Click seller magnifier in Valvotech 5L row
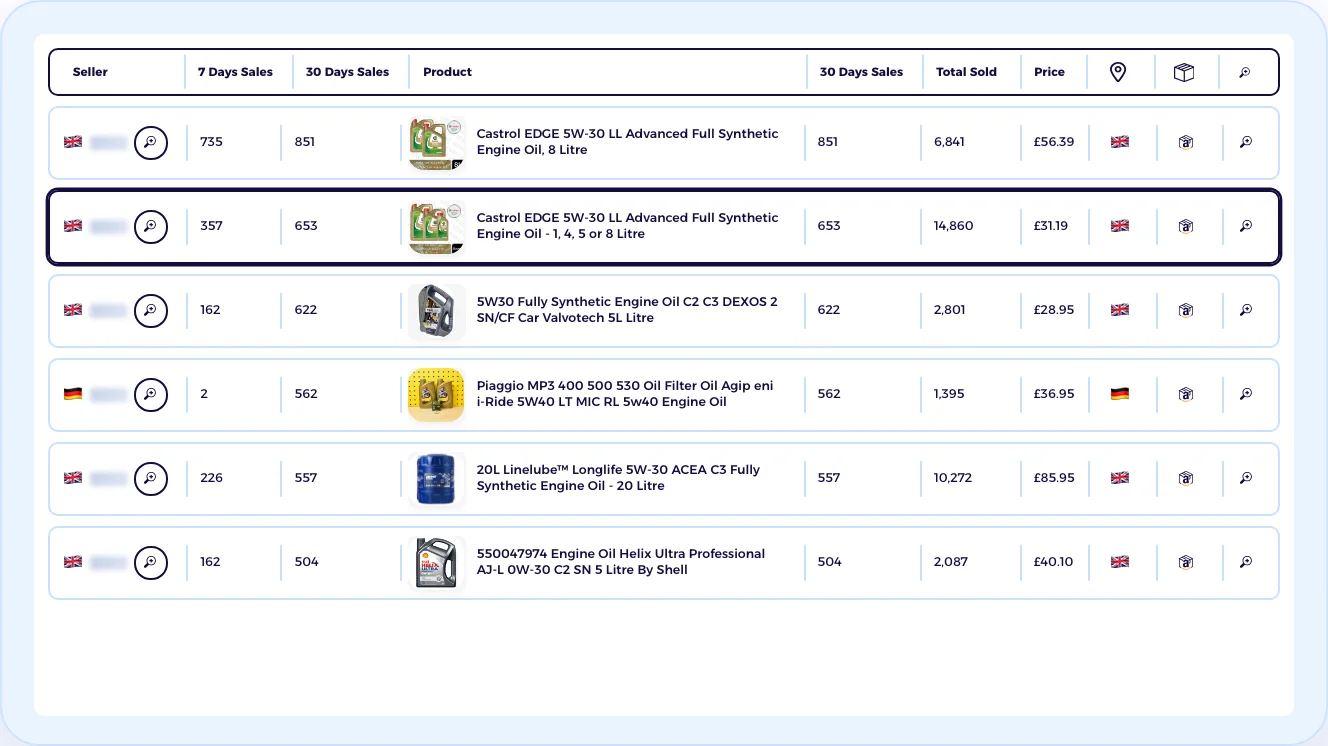This screenshot has height=746, width=1328. click(151, 310)
